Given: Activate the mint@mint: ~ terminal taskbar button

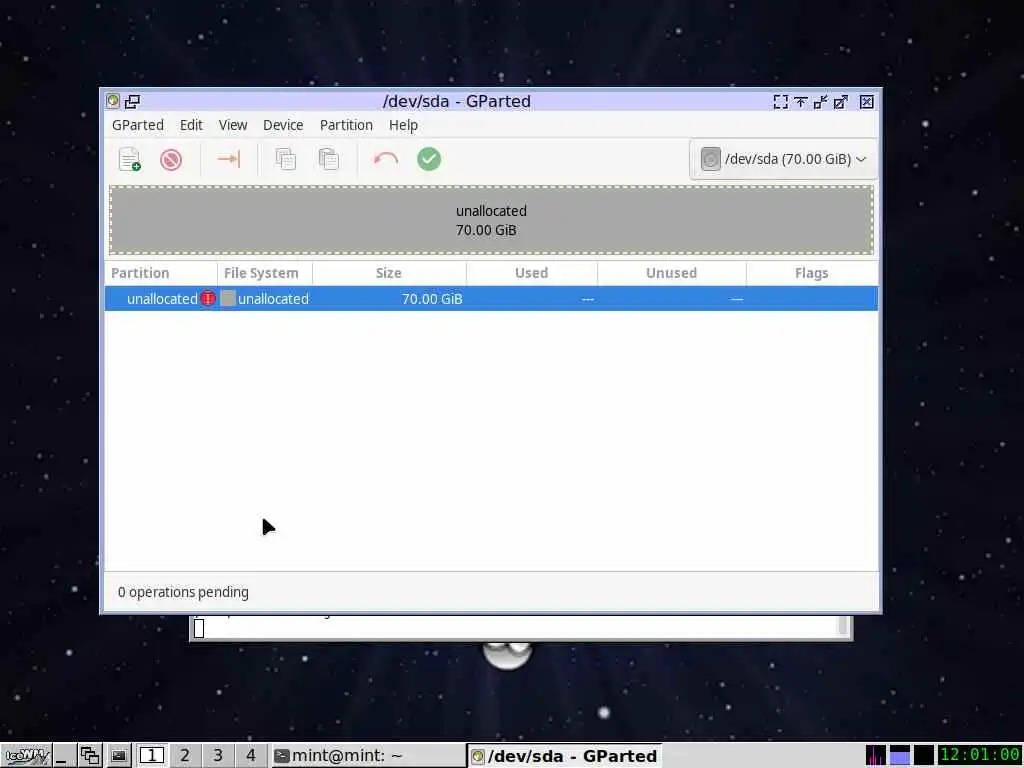Looking at the screenshot, I should pos(368,756).
